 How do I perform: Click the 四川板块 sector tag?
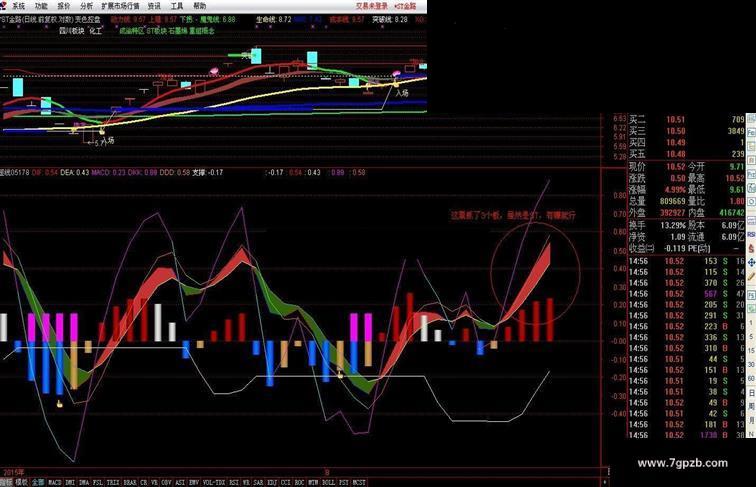point(71,30)
